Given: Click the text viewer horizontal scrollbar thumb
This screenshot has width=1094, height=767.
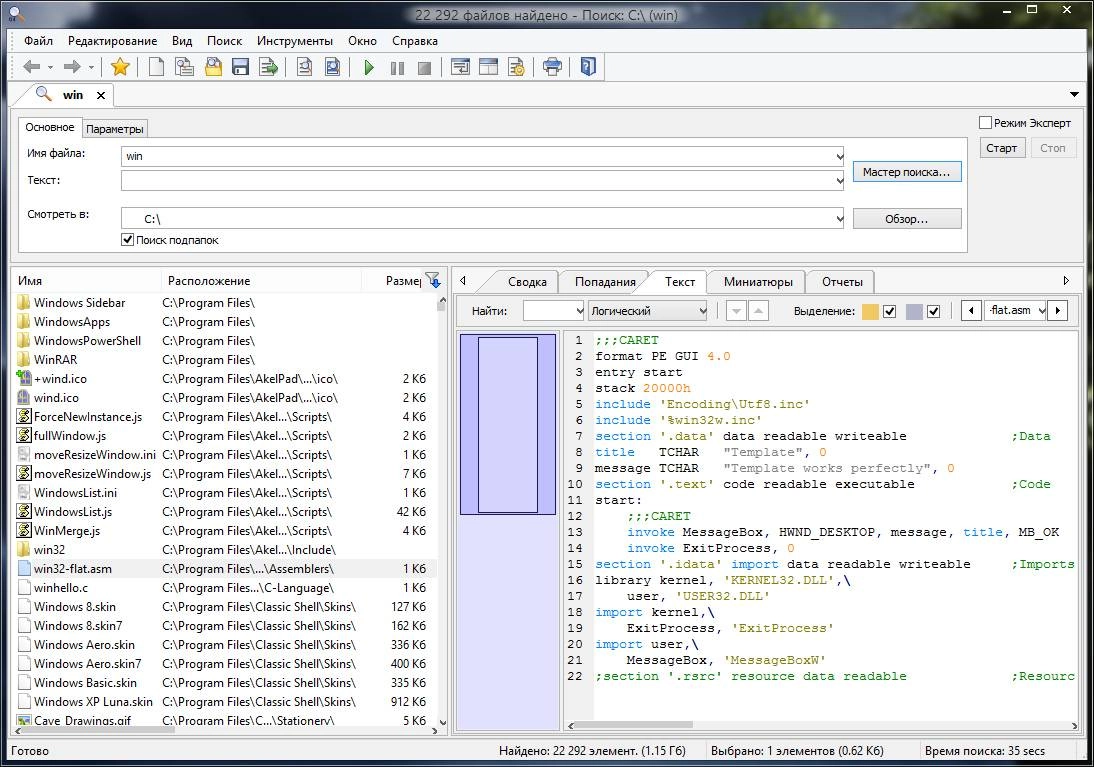Looking at the screenshot, I should click(x=635, y=725).
